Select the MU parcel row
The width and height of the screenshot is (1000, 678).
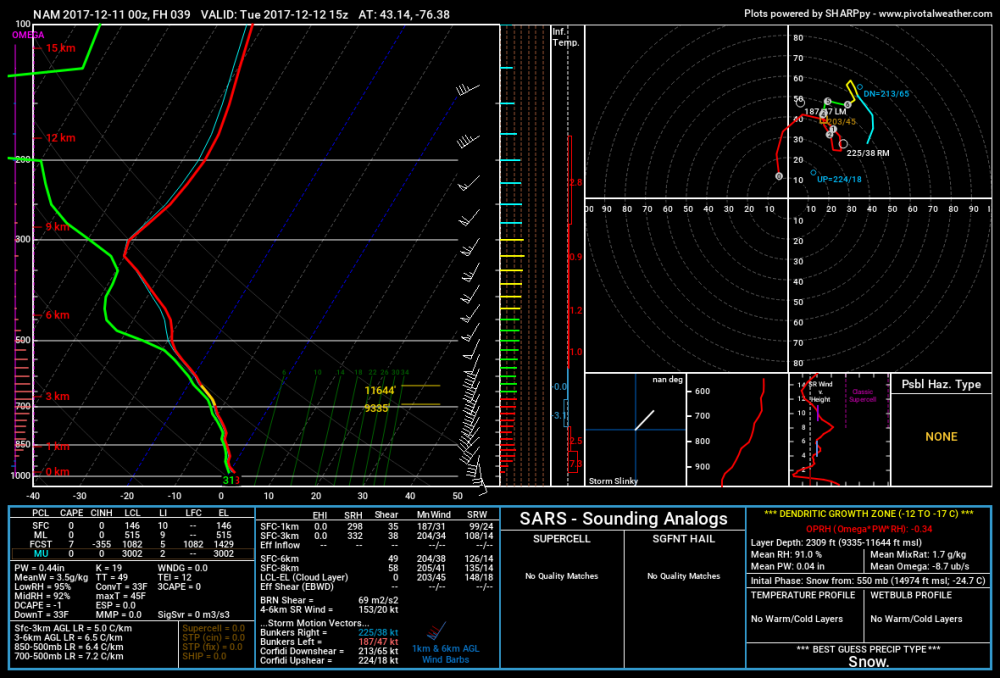point(132,554)
